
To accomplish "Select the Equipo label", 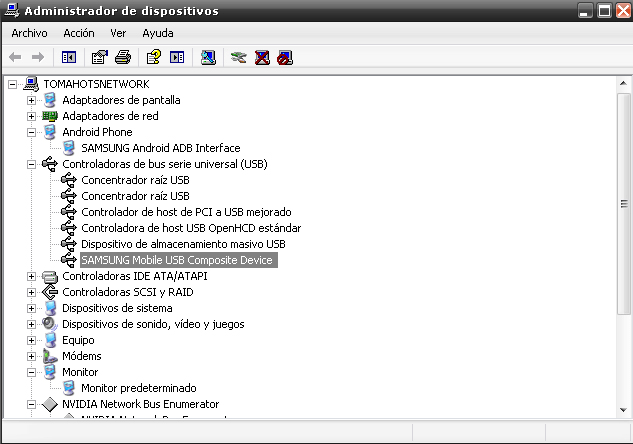I will coord(78,340).
